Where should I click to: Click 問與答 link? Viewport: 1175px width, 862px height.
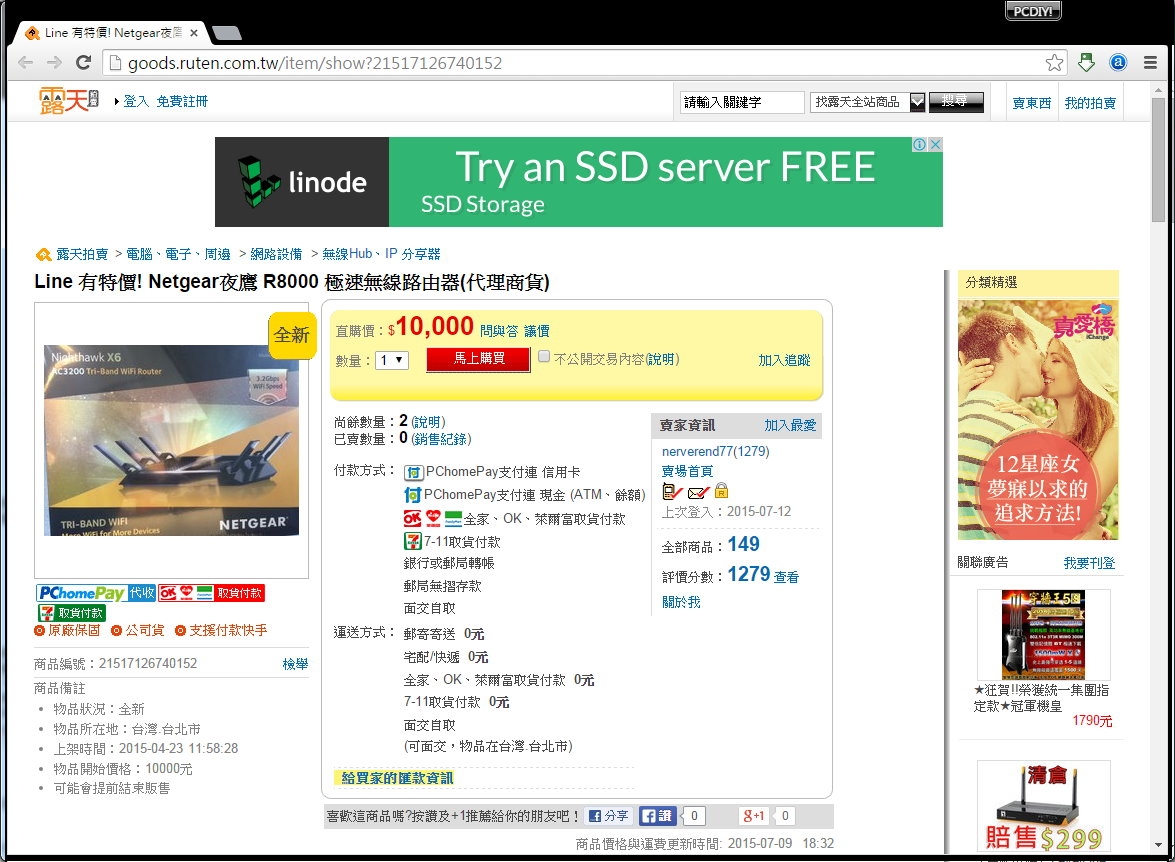[x=499, y=331]
